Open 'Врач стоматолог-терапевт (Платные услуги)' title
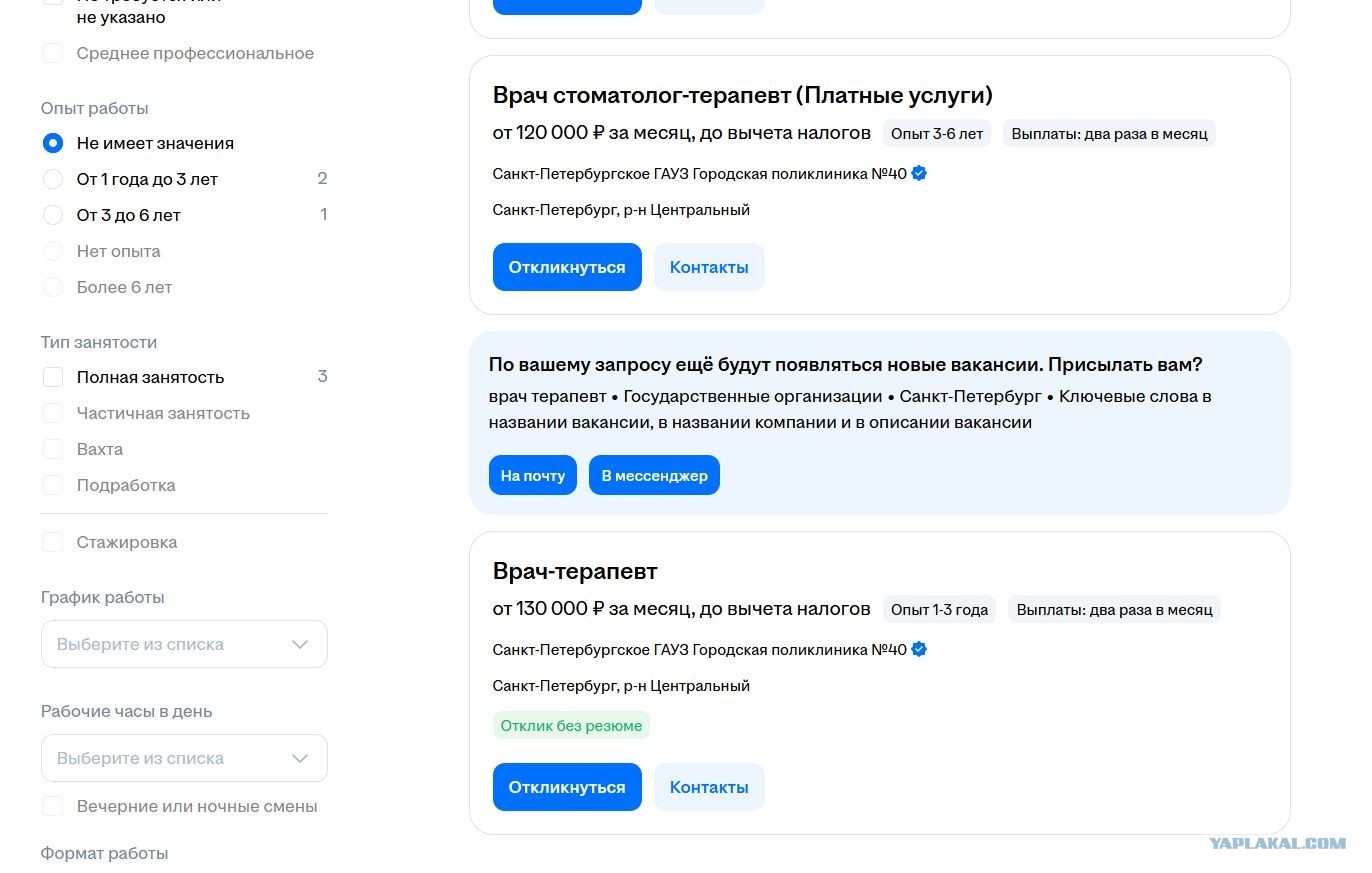This screenshot has width=1372, height=873. (x=743, y=95)
